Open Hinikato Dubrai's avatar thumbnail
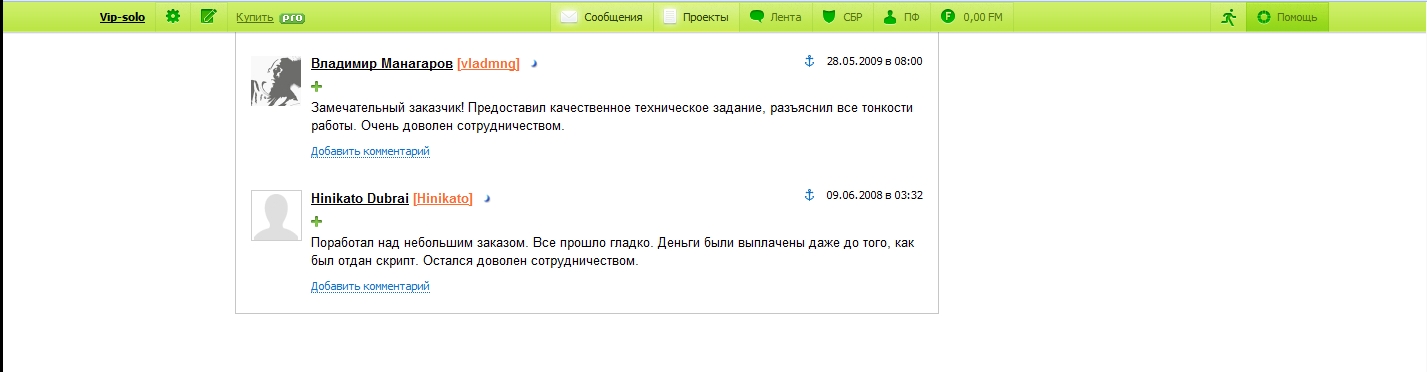Screen dimensions: 1427x372 coord(276,216)
